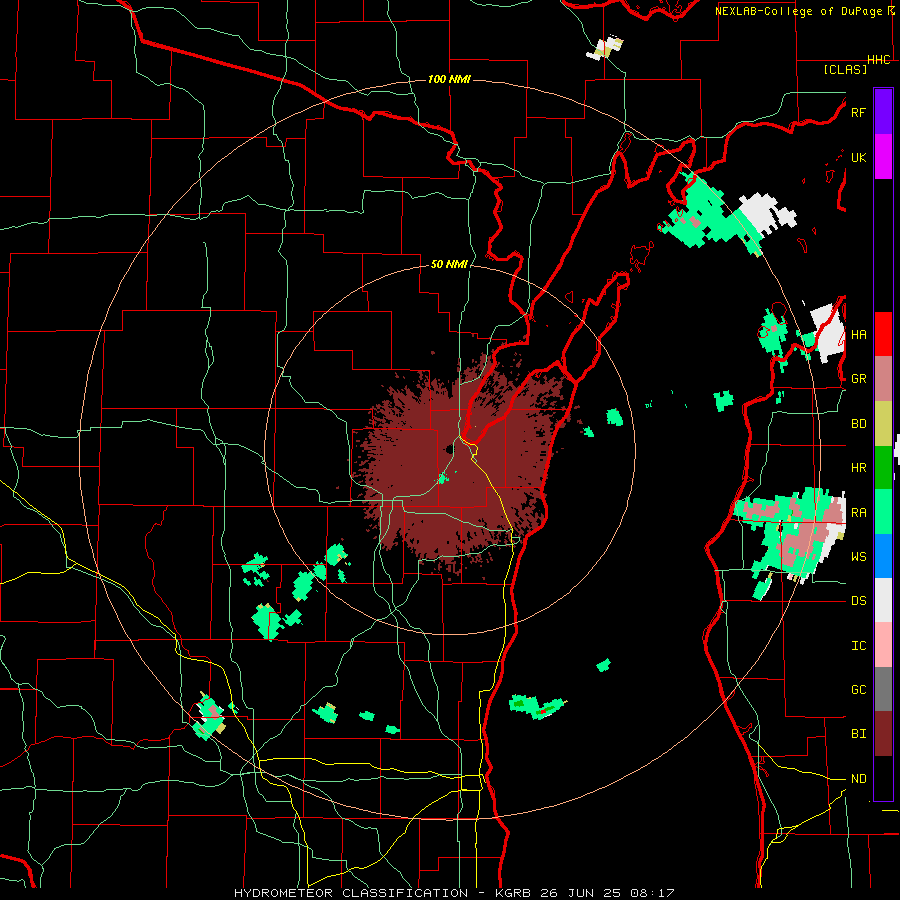Pick the HR dark green legend swatch
Screen dimensions: 900x900
point(883,468)
